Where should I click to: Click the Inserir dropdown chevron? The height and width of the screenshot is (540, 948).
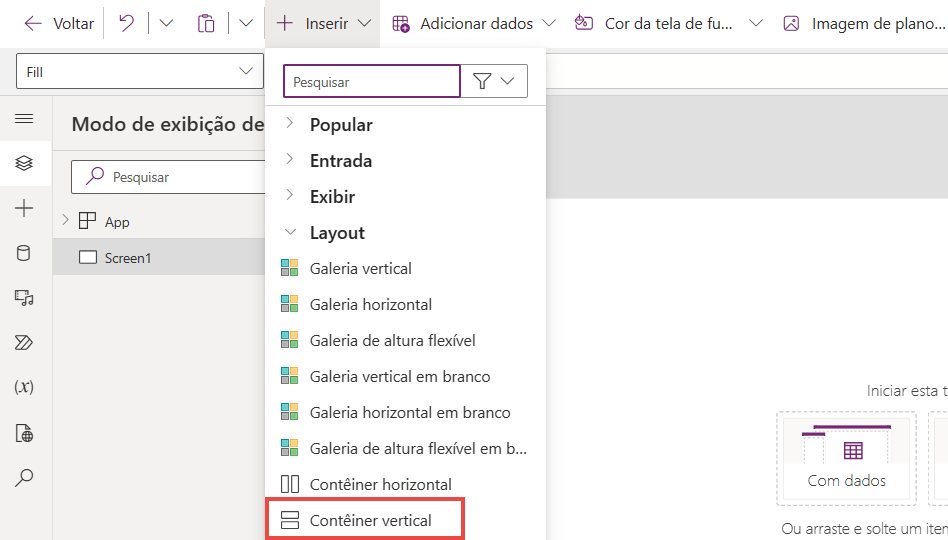pyautogui.click(x=364, y=24)
